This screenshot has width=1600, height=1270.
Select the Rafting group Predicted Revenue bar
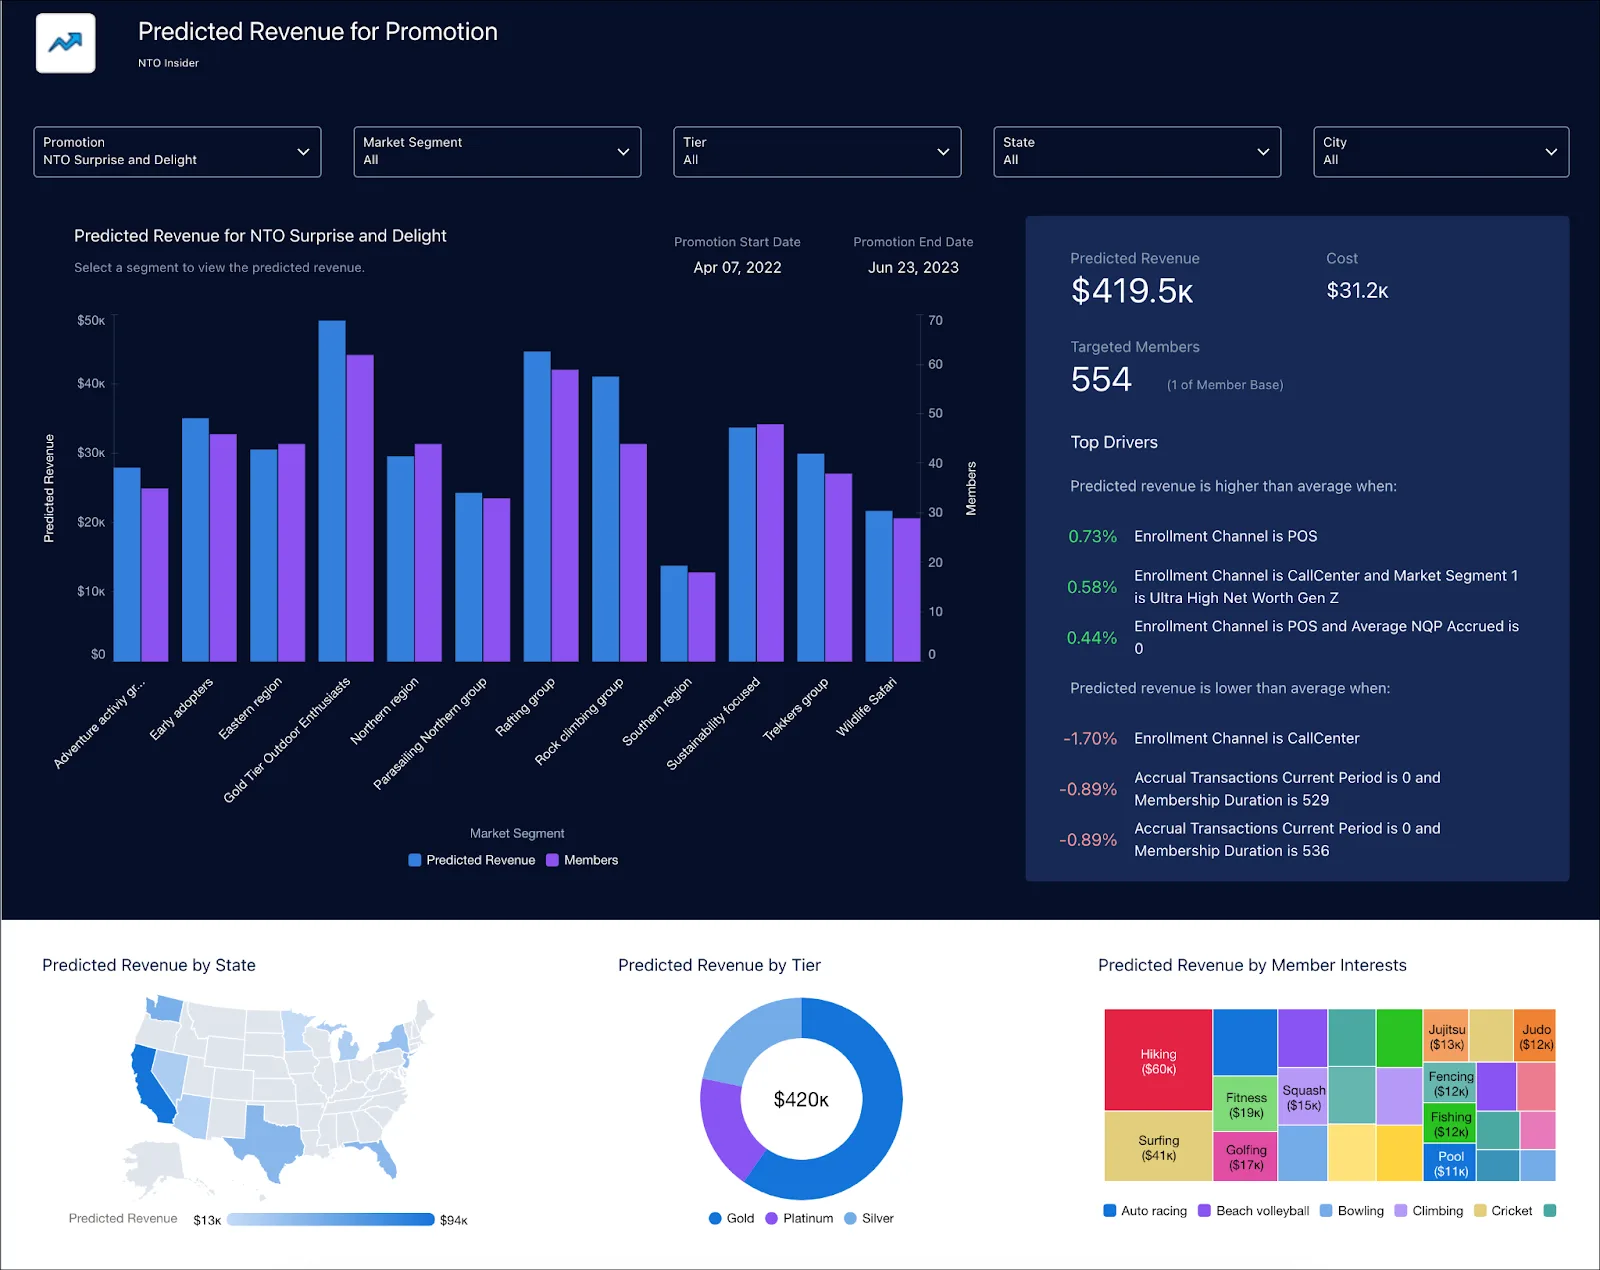pos(537,506)
